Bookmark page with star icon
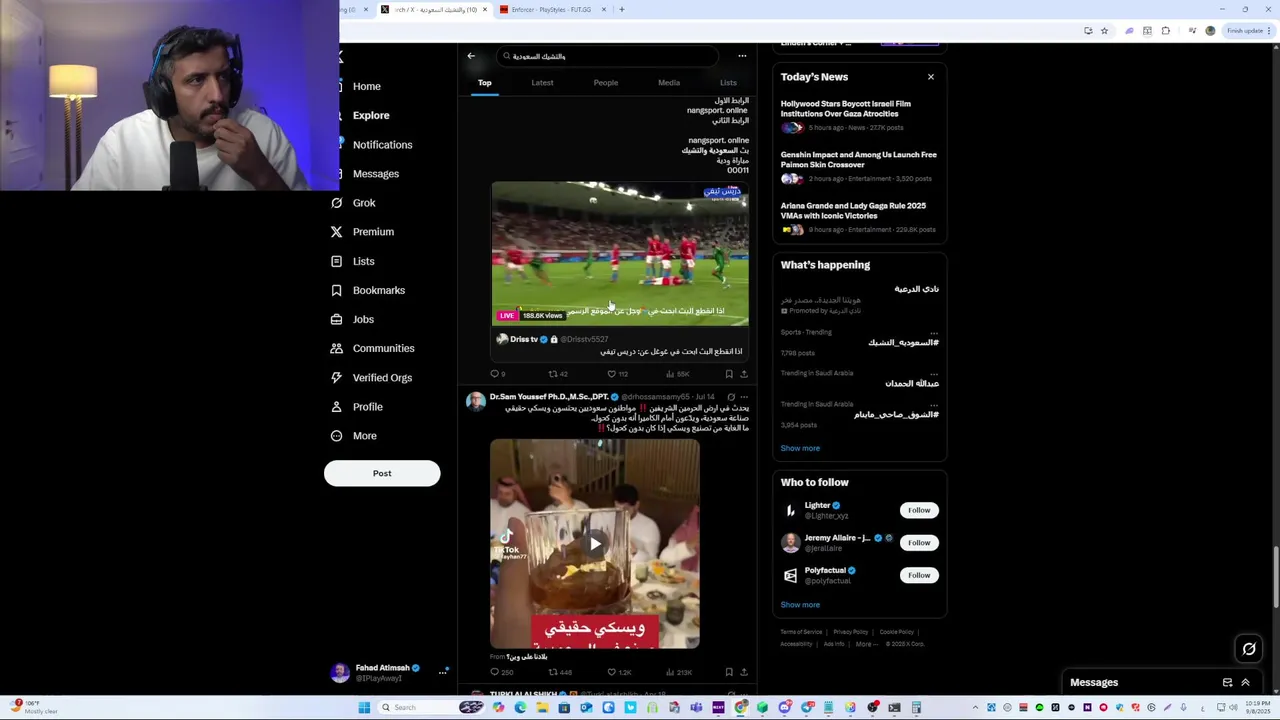The height and width of the screenshot is (720, 1280). click(x=1104, y=31)
